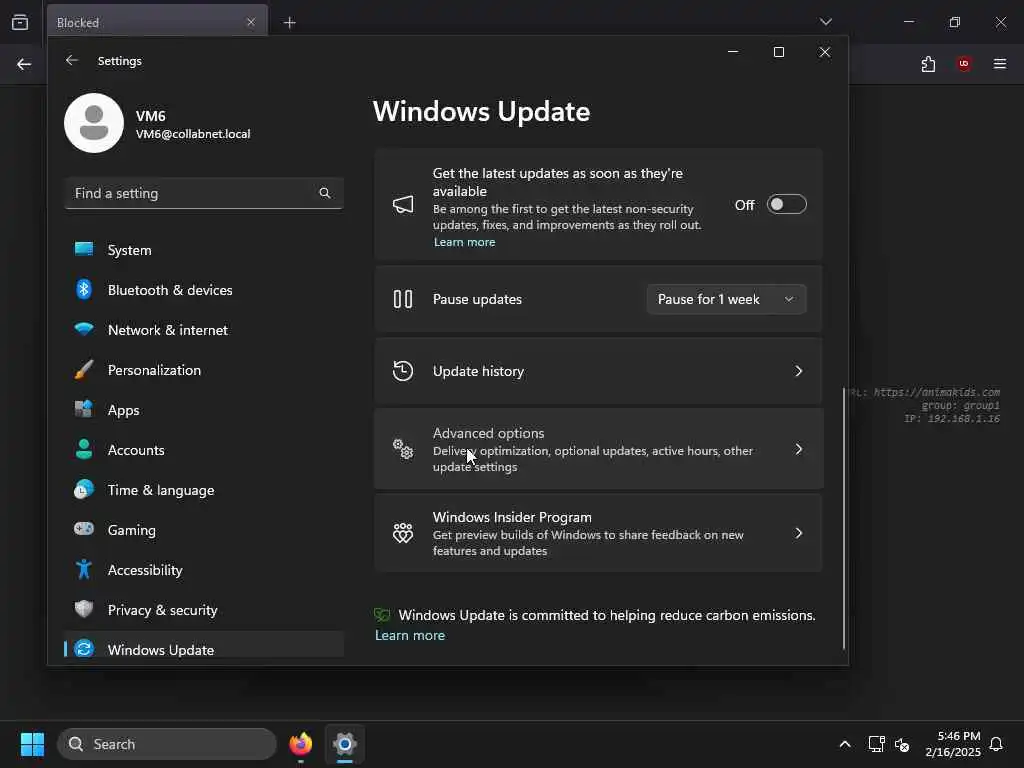Open the browser hamburger menu
This screenshot has height=768, width=1024.
tap(1000, 64)
